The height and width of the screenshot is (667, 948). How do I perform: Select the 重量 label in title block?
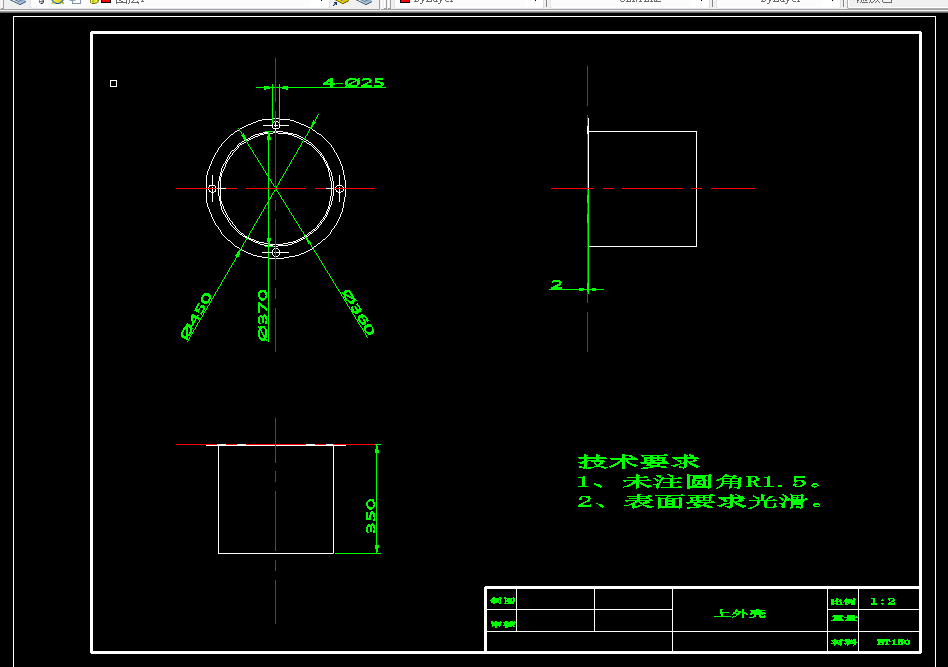coord(844,618)
